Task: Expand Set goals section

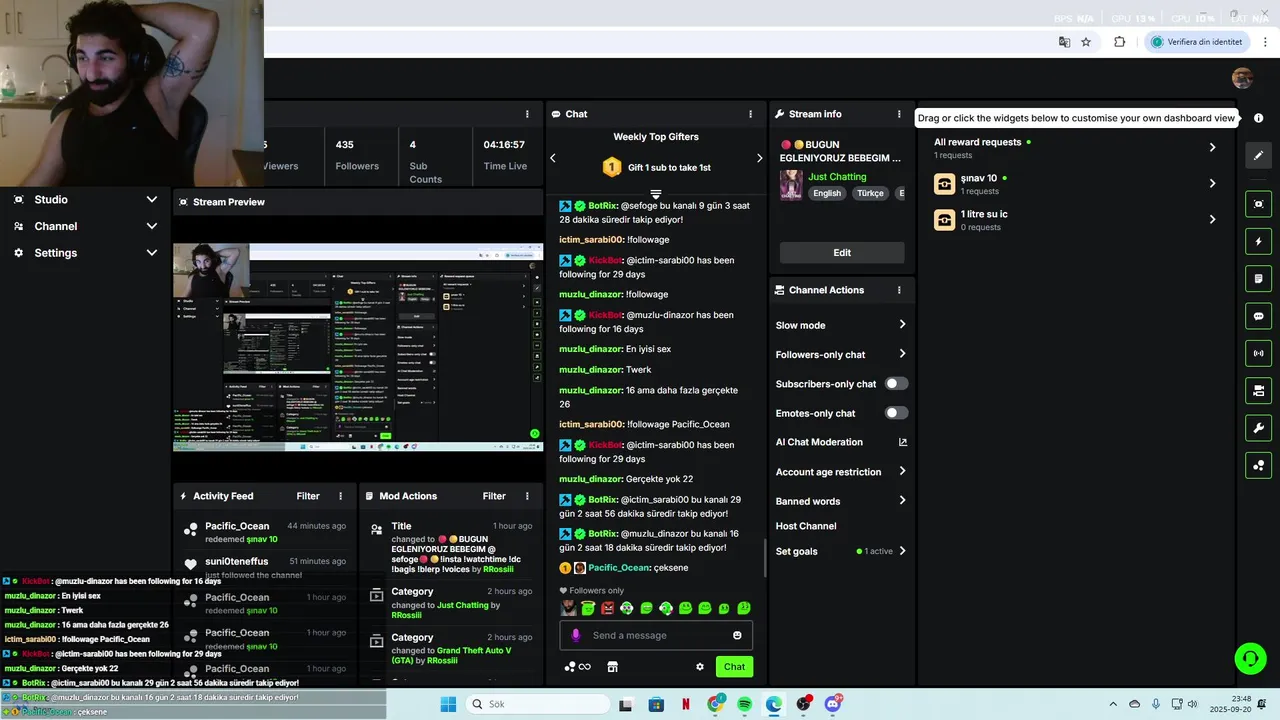Action: click(x=902, y=551)
